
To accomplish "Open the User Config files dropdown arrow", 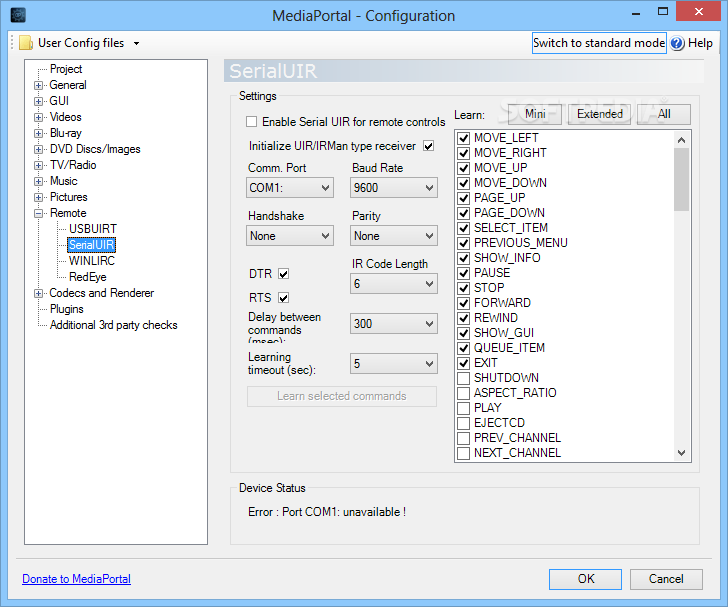I will coord(136,44).
